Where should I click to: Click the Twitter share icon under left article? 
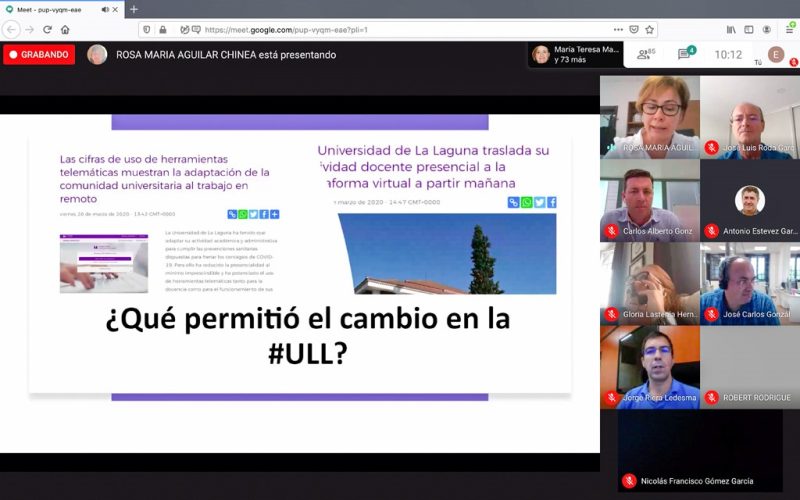(254, 214)
